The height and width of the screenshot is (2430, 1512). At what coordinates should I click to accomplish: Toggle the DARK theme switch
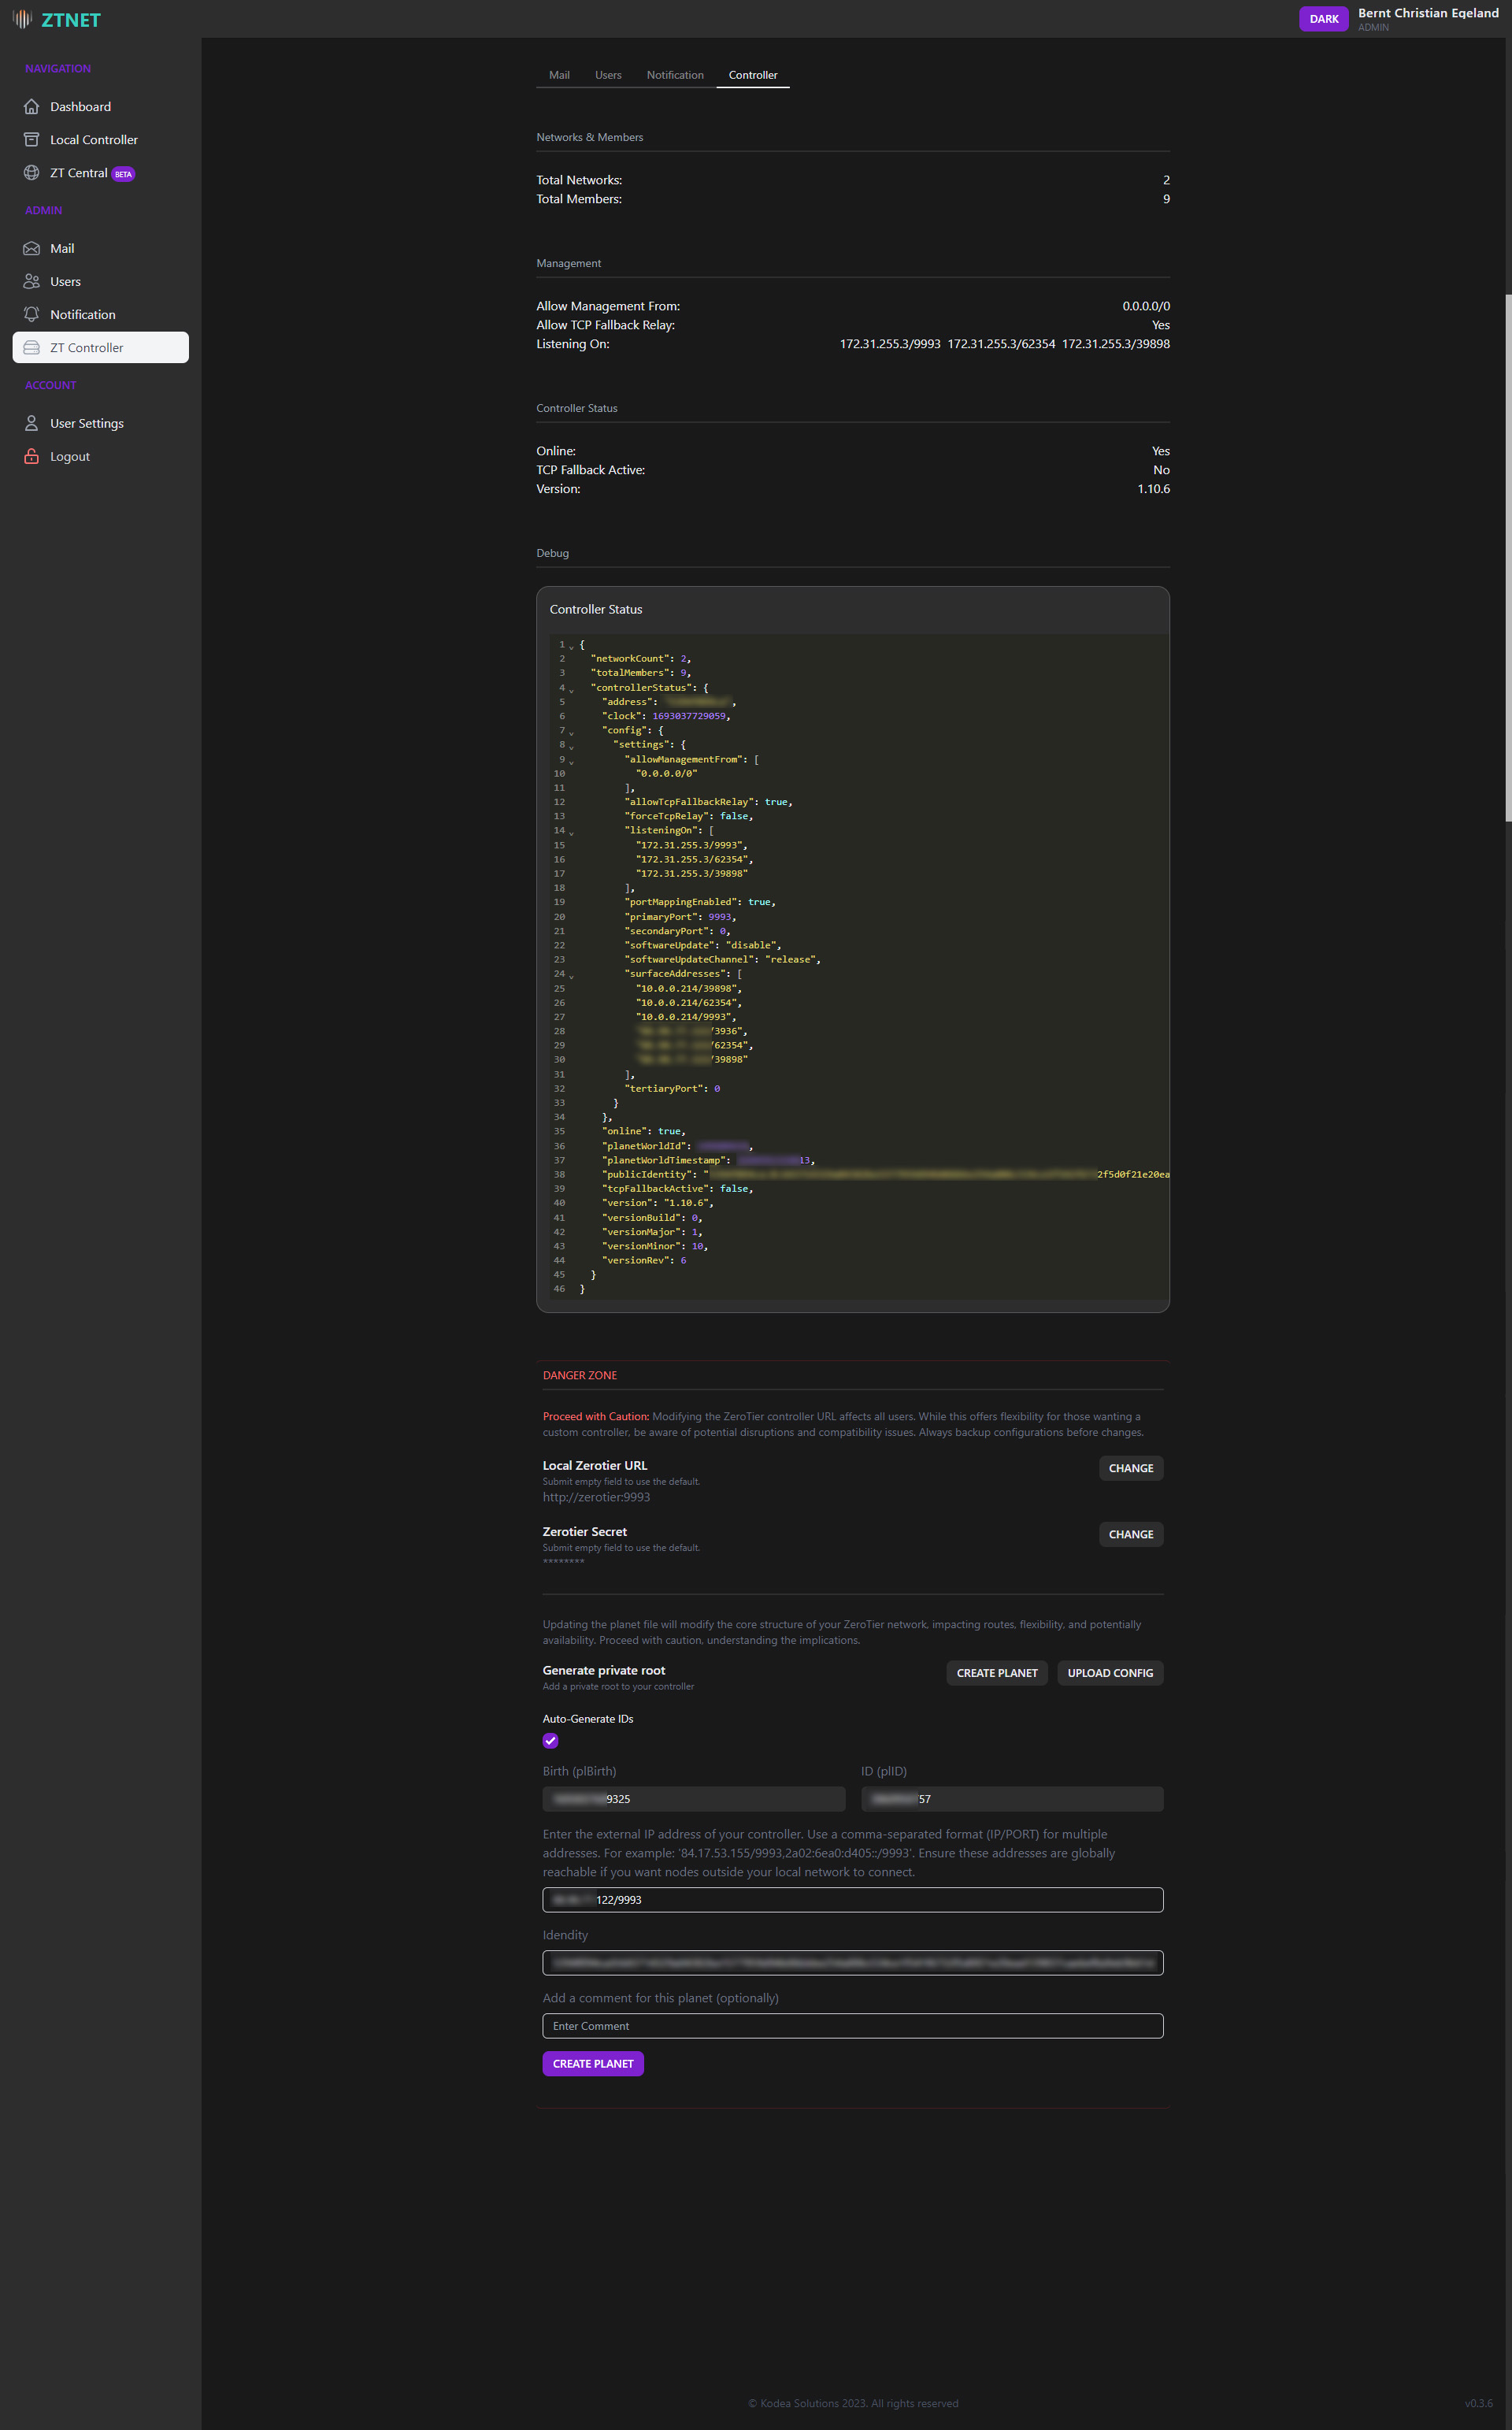(x=1323, y=18)
